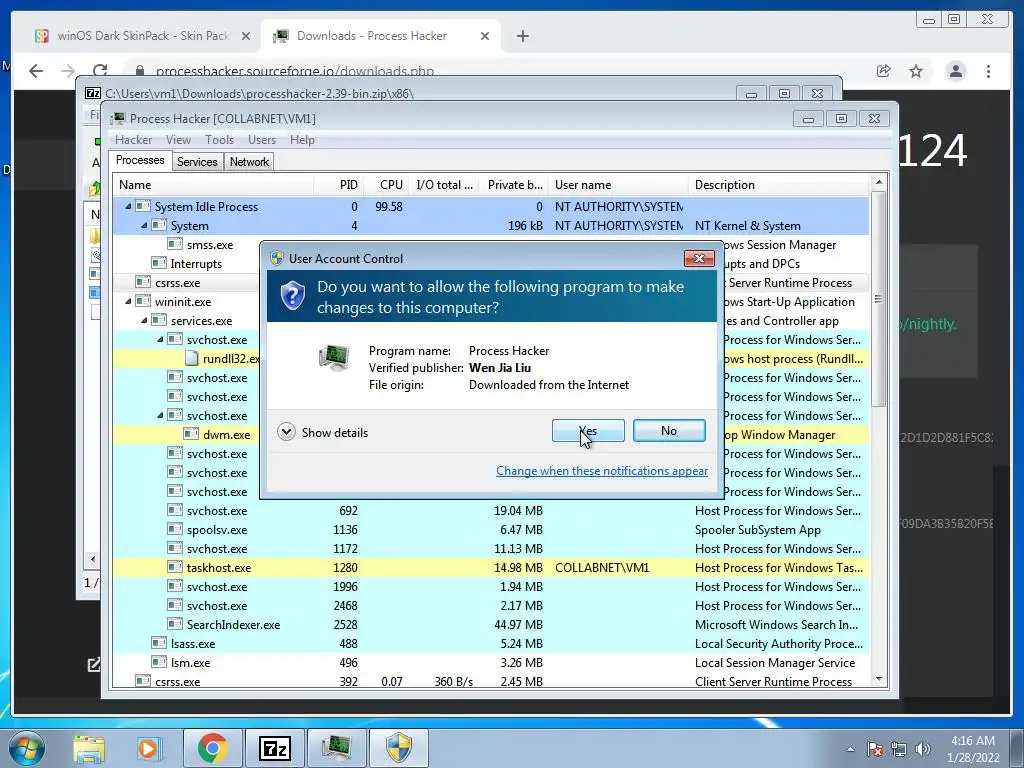Bookmark this page with the star icon
Viewport: 1024px width, 768px height.
tap(916, 71)
